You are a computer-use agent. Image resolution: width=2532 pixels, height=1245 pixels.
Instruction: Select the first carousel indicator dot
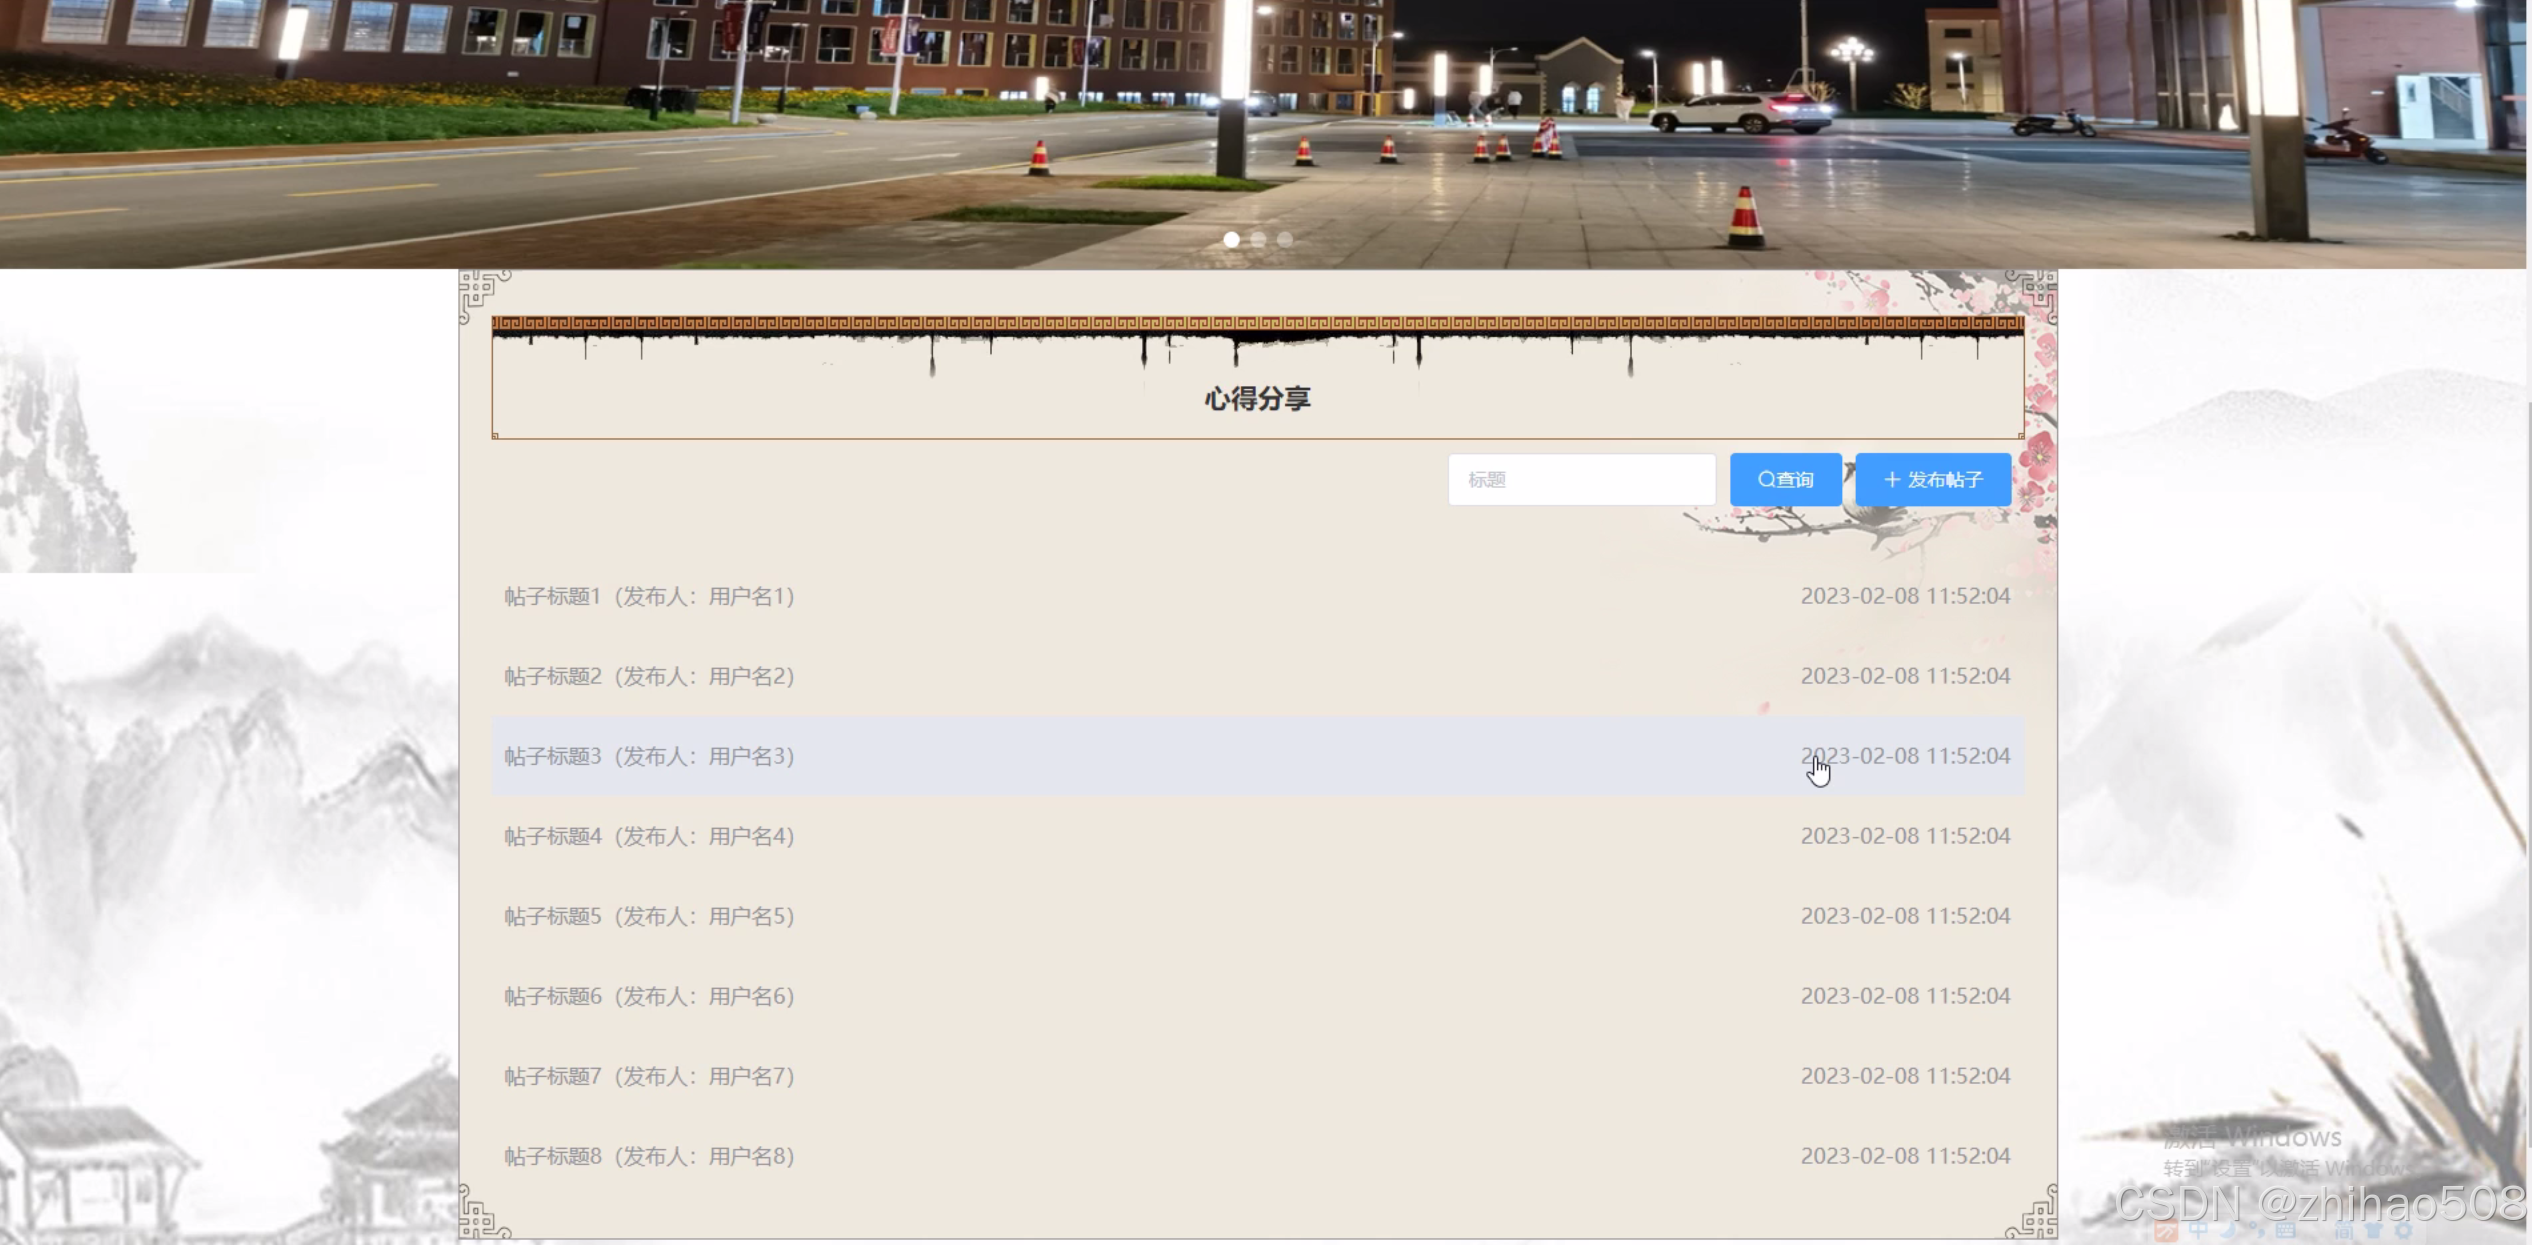pyautogui.click(x=1231, y=240)
